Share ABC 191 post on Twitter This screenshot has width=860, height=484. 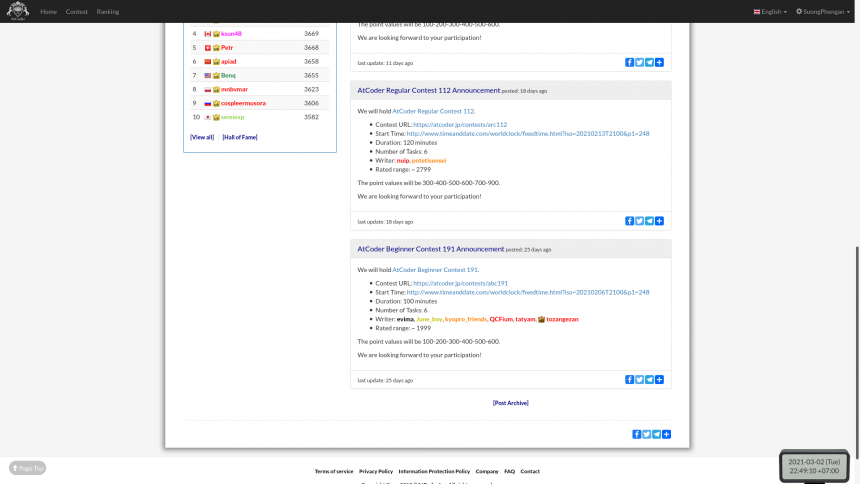639,380
